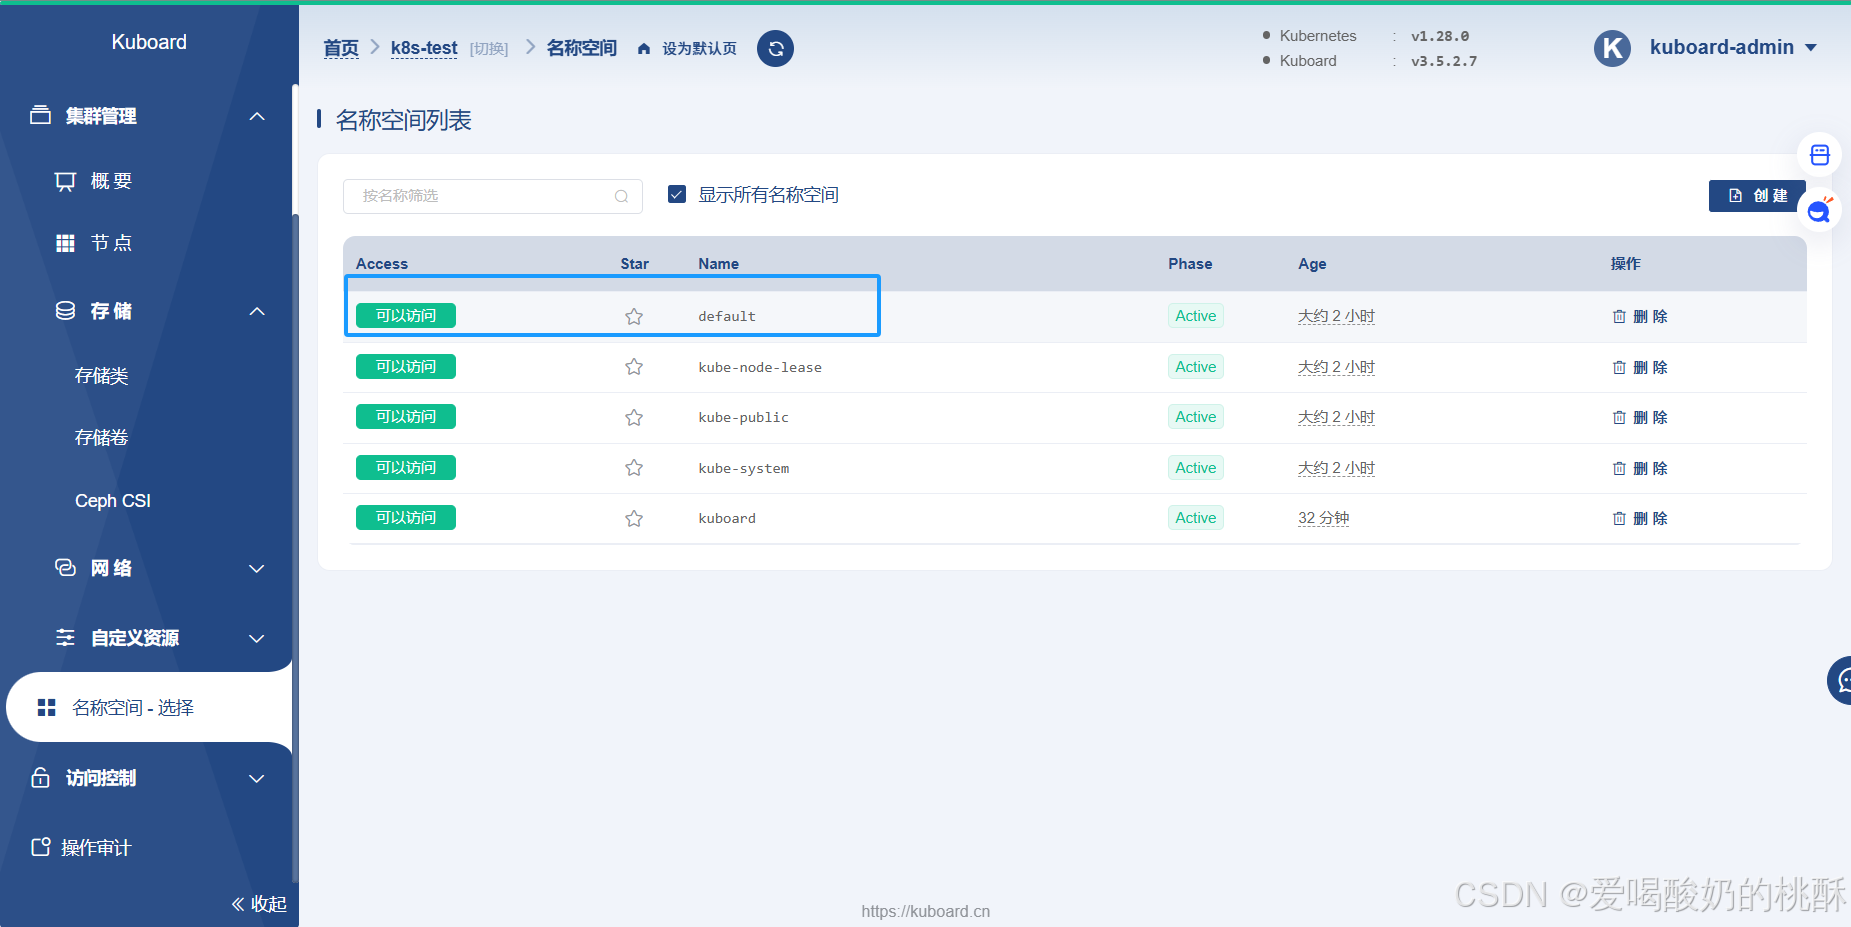
Task: Toggle 显示所有名称空间 checkbox
Action: (677, 194)
